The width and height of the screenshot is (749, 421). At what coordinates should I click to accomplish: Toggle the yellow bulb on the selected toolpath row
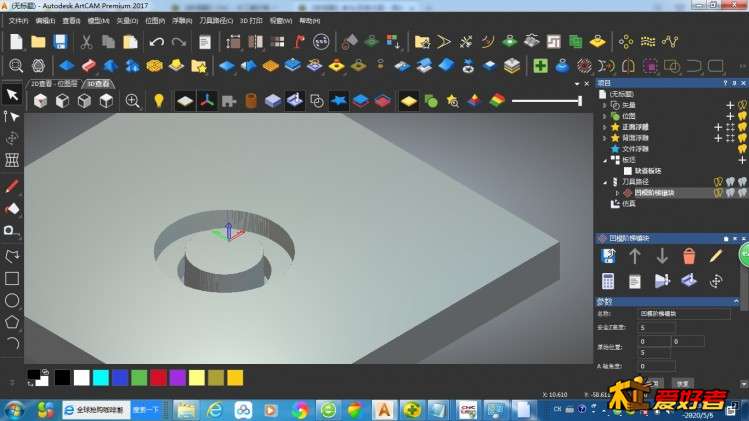click(718, 193)
